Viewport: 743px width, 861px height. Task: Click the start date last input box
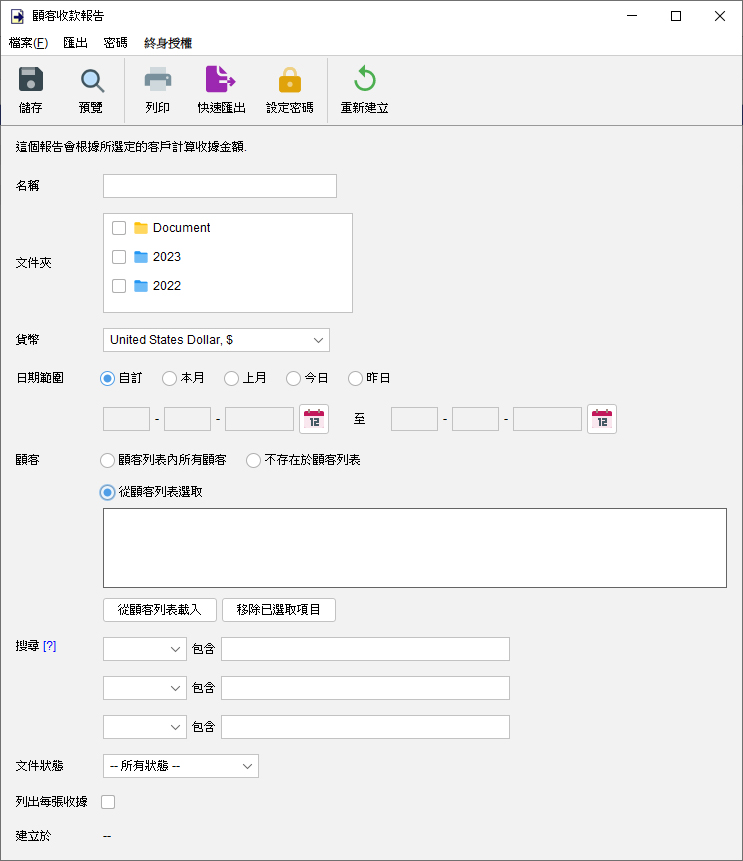pos(259,419)
